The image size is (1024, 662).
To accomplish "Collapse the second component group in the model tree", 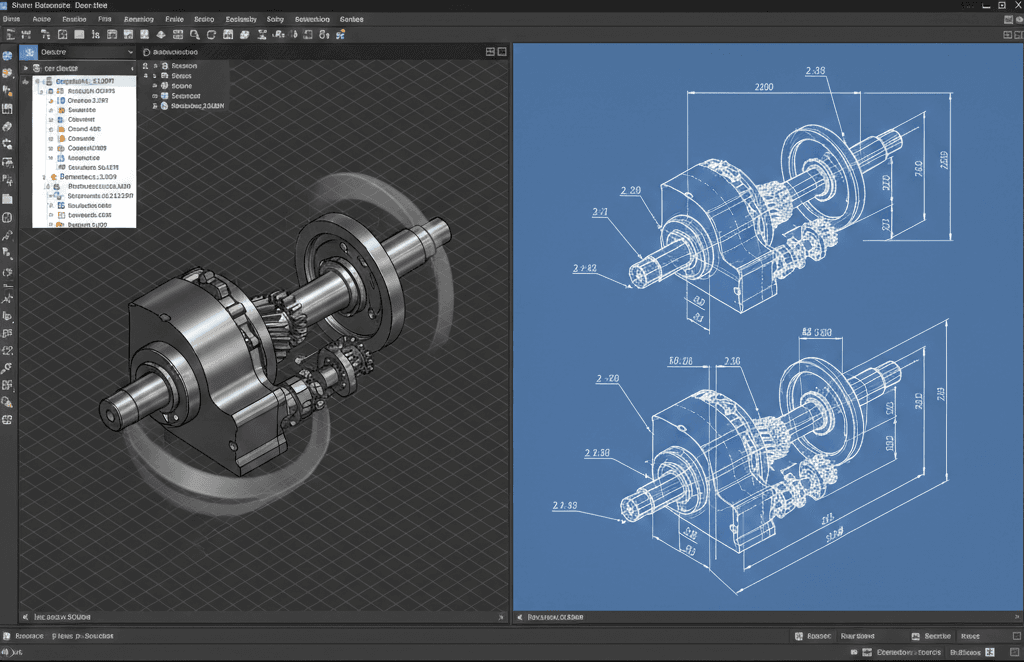I will tap(43, 176).
